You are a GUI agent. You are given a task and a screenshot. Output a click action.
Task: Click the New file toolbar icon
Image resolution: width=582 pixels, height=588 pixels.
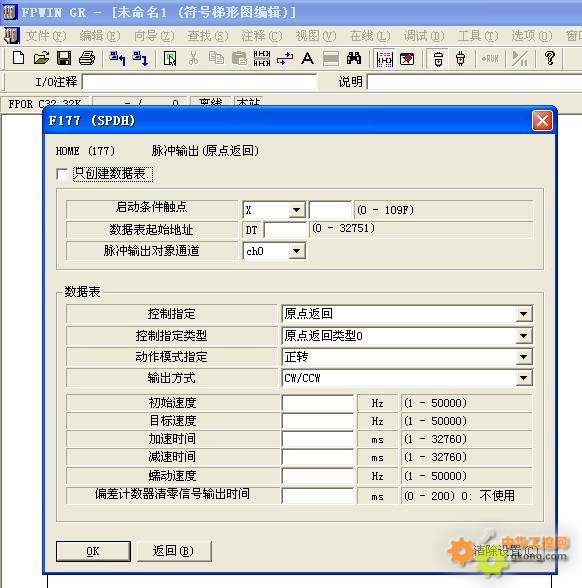(18, 58)
